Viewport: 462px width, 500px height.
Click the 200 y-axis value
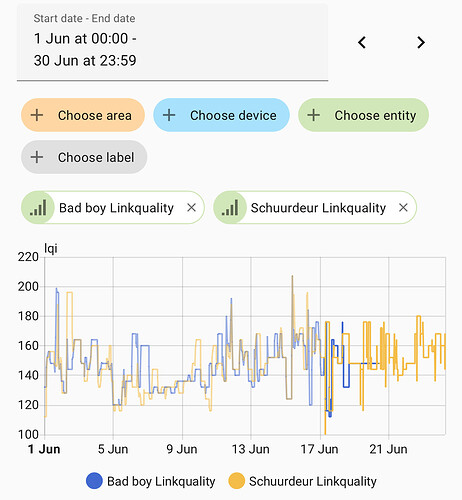pos(28,286)
